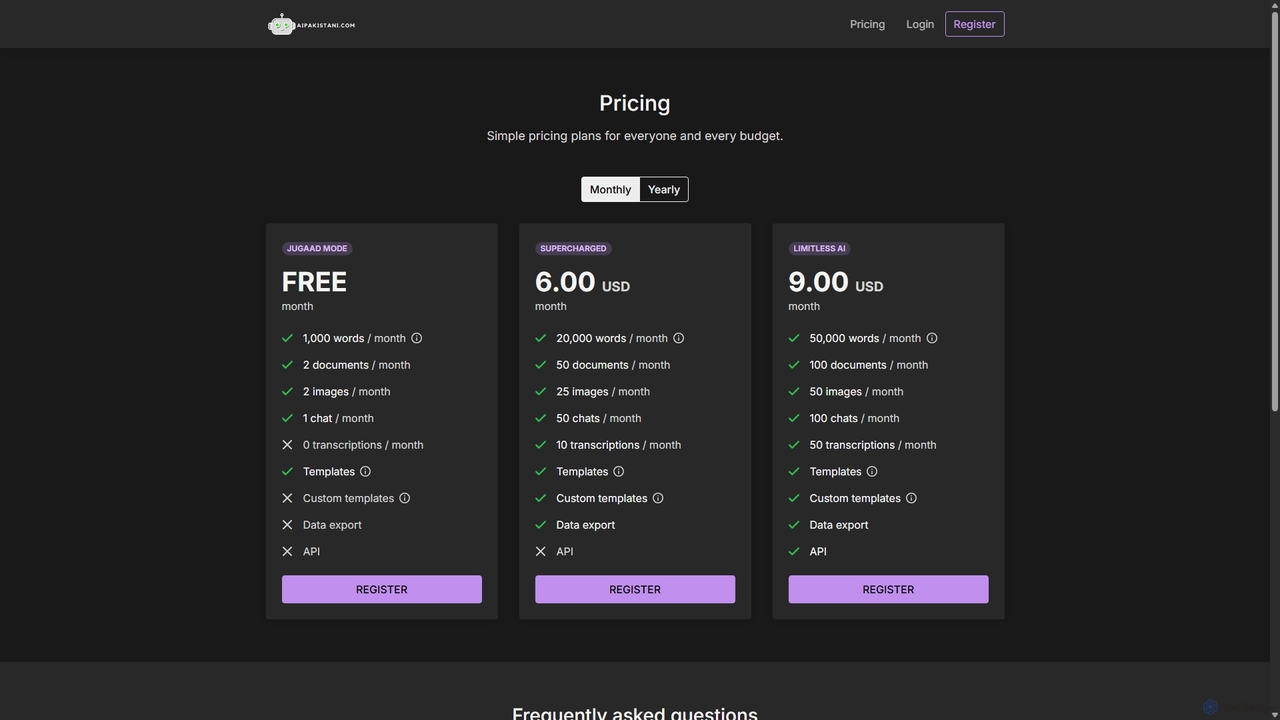Click the Register button in header
The image size is (1280, 720).
coord(974,24)
